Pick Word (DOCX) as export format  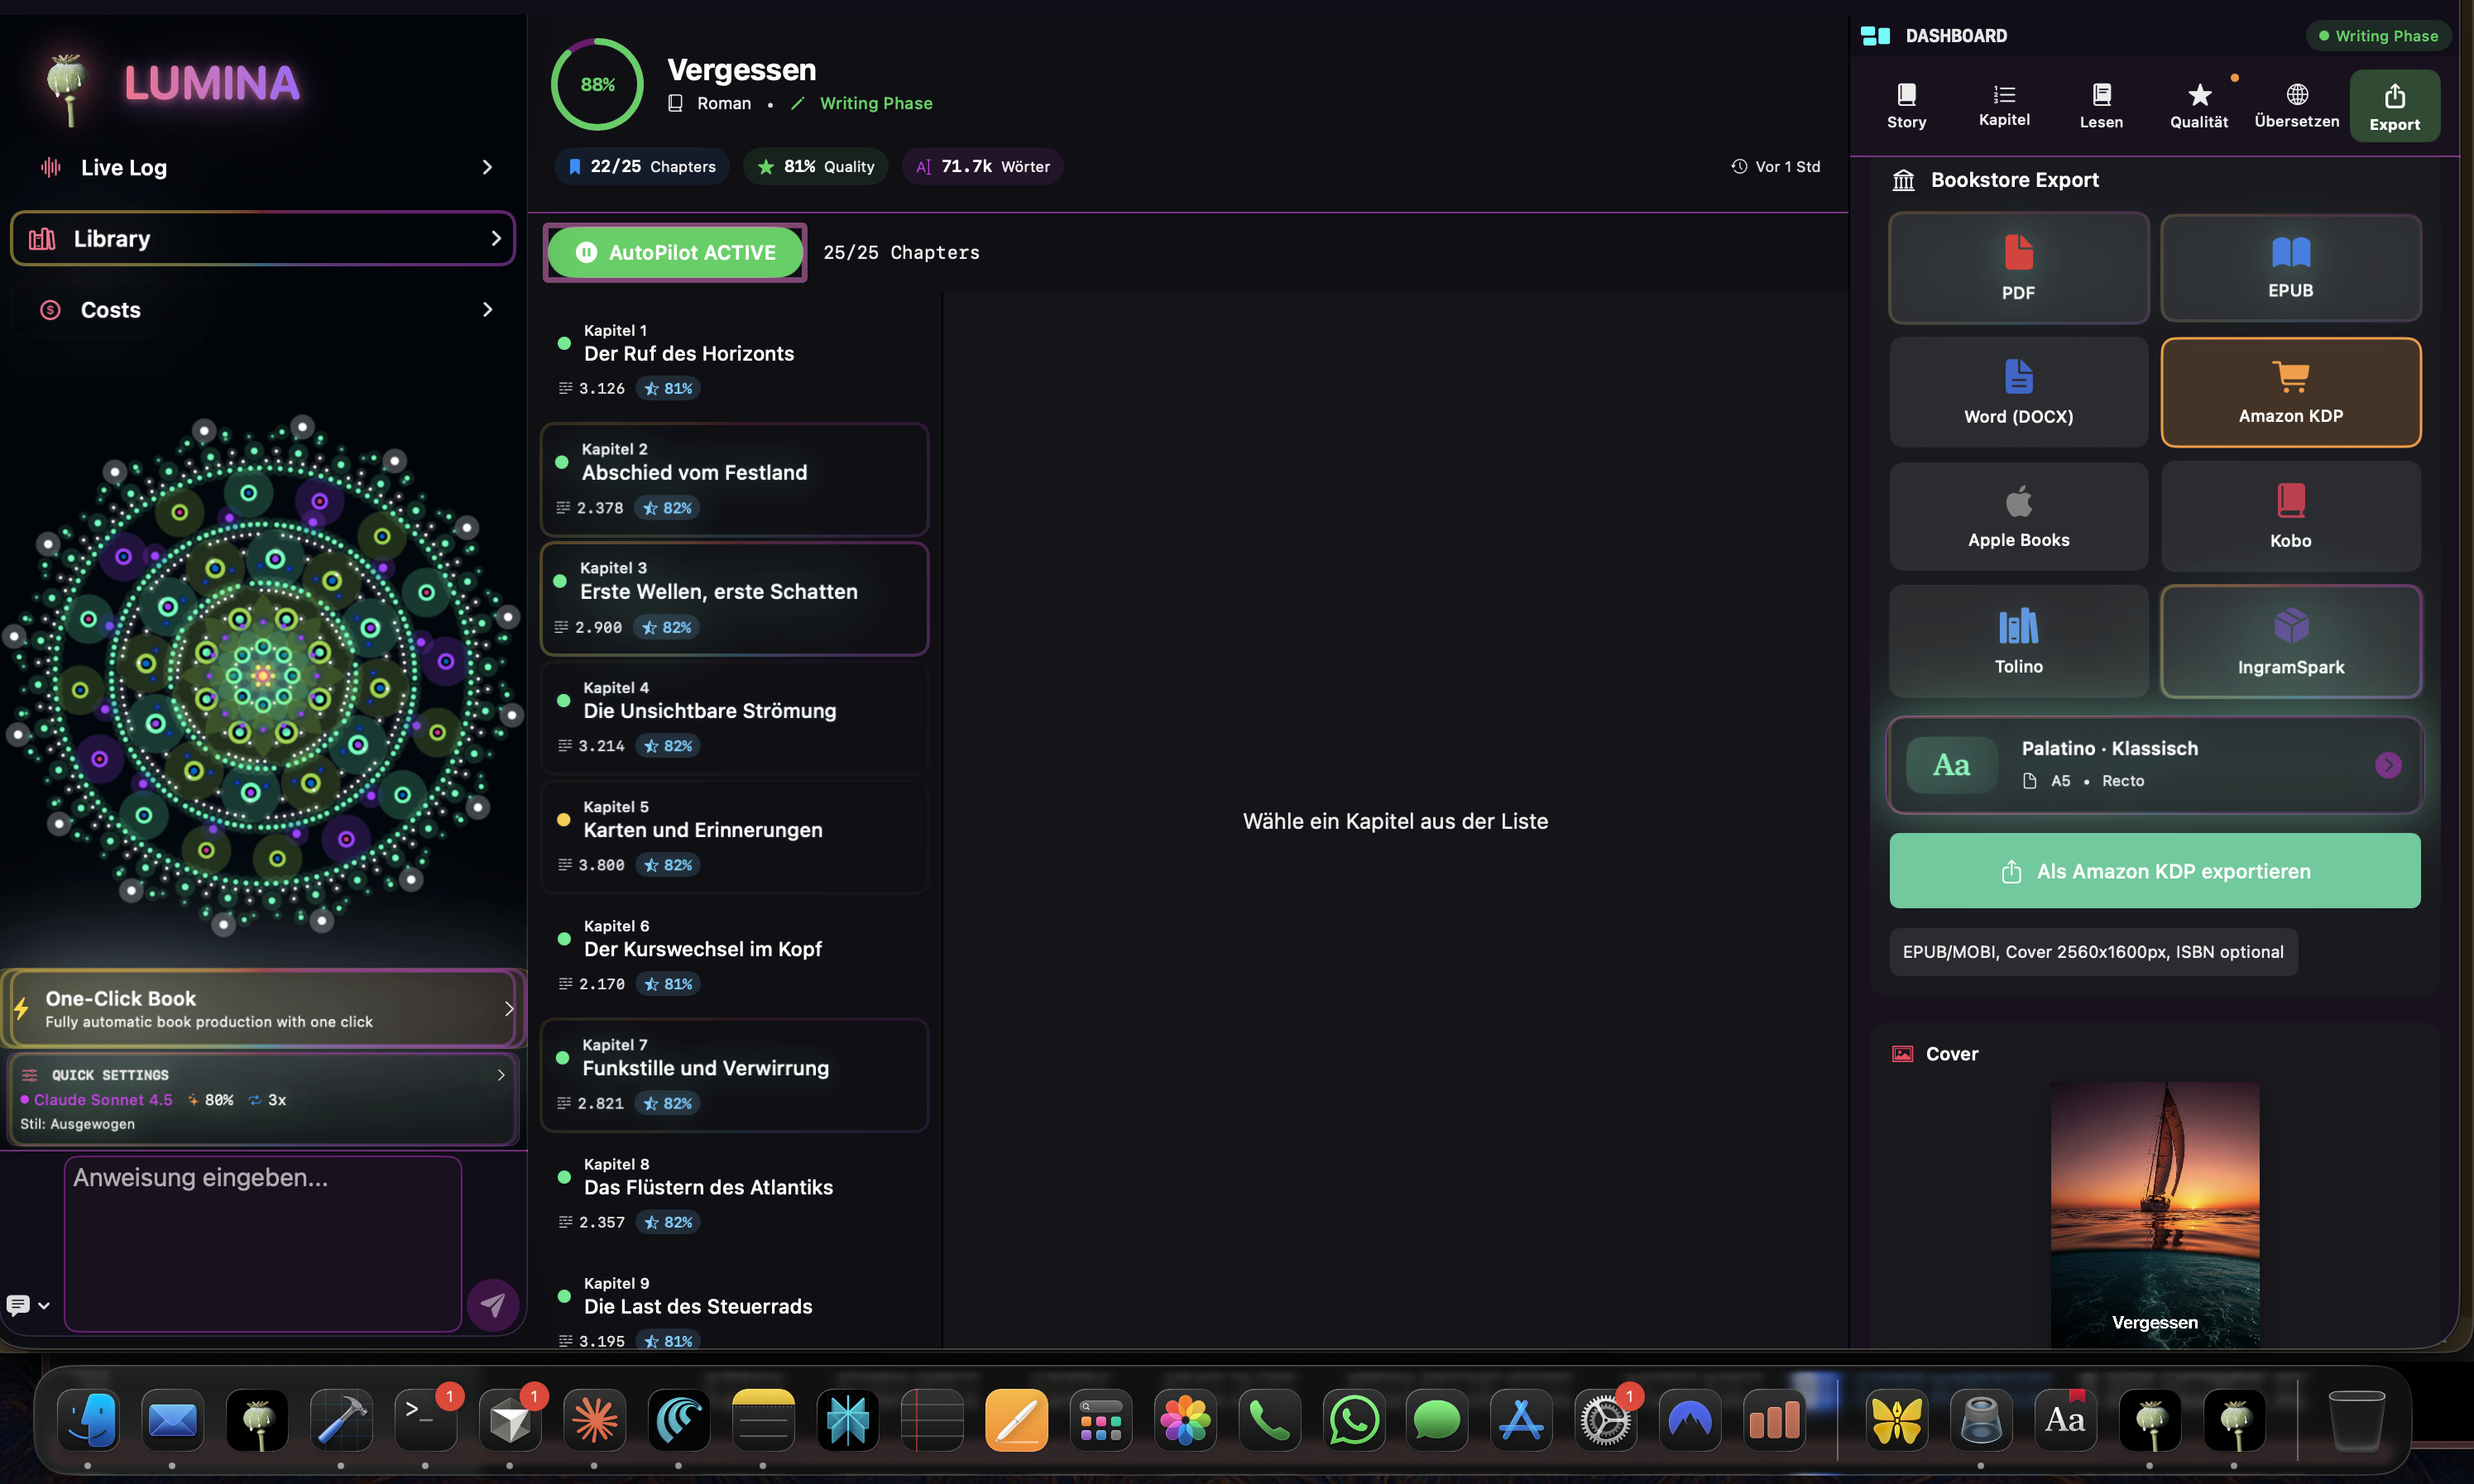click(x=2018, y=391)
